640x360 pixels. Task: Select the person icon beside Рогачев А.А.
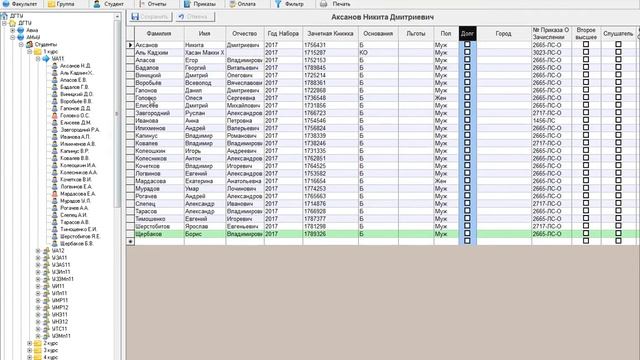pyautogui.click(x=54, y=208)
